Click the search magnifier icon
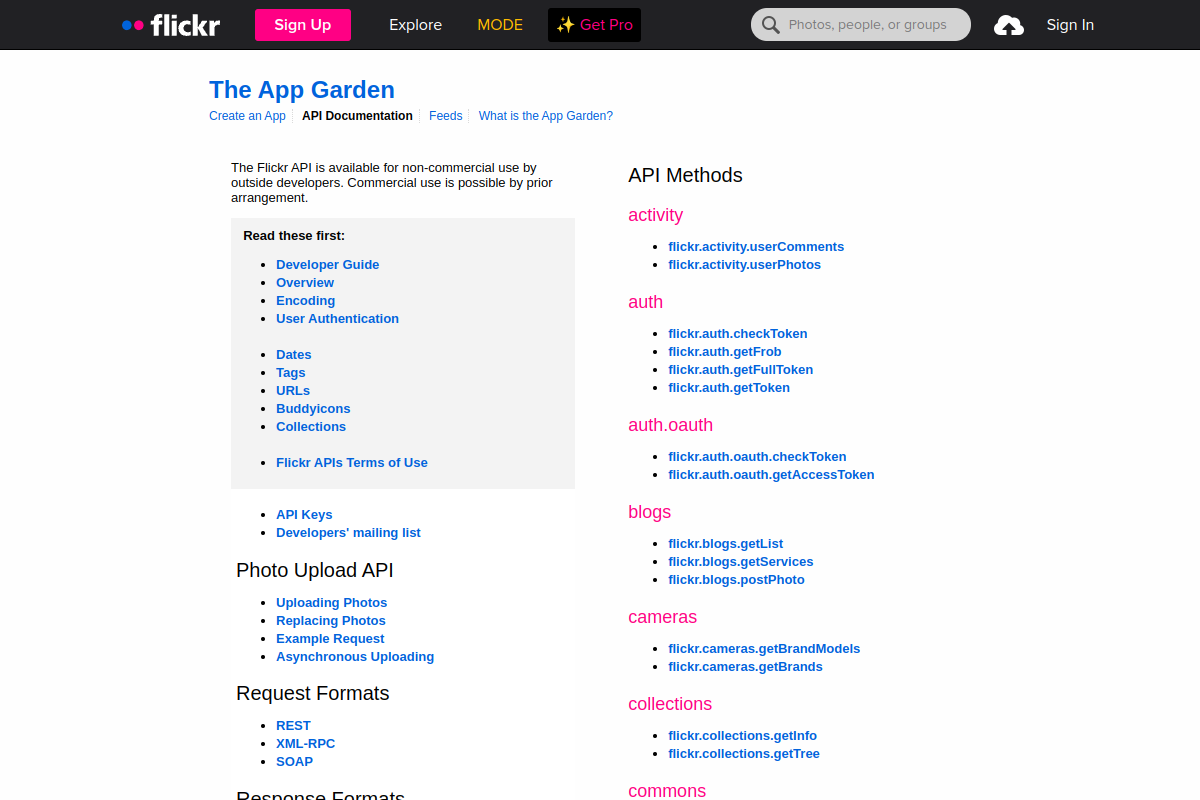The height and width of the screenshot is (800, 1200). pos(770,25)
